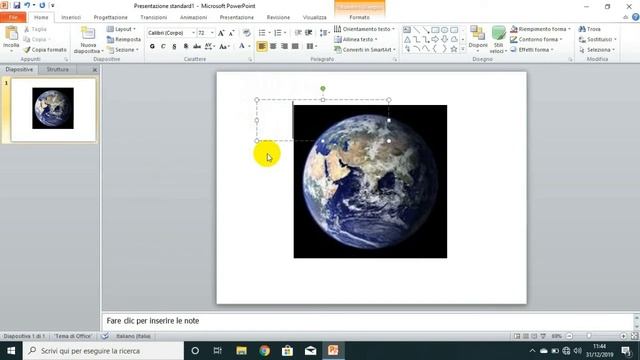
Task: Select the star shape
Action: coord(454,49)
